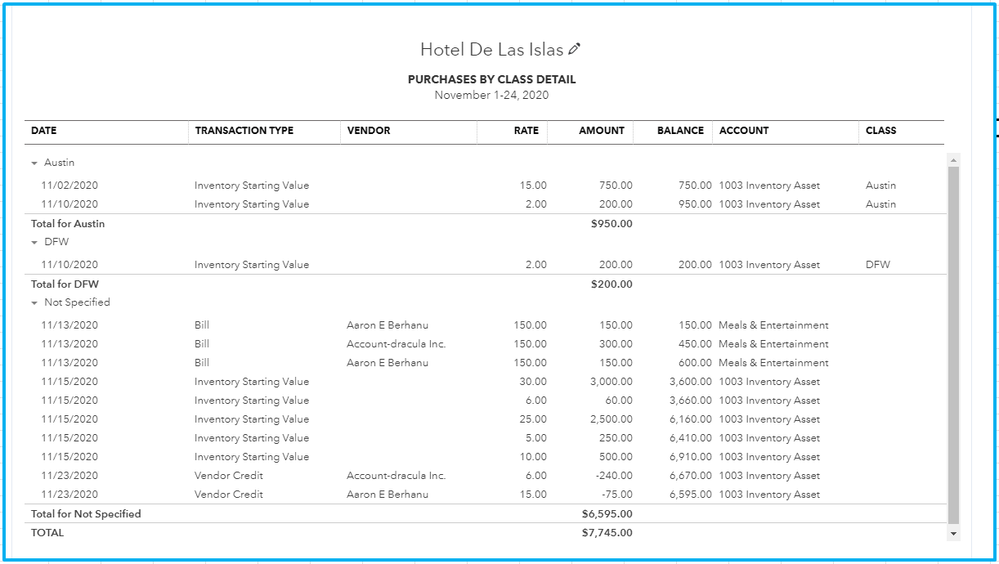Viewport: 999px width, 564px height.
Task: Click the TRANSACTION TYPE column header
Action: point(244,131)
